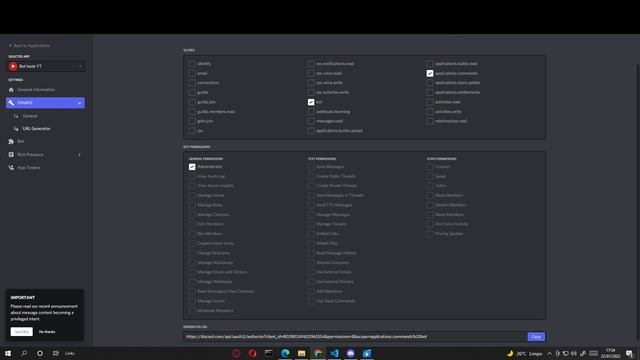The width and height of the screenshot is (640, 360).
Task: Go to General Information settings
Action: 36,90
